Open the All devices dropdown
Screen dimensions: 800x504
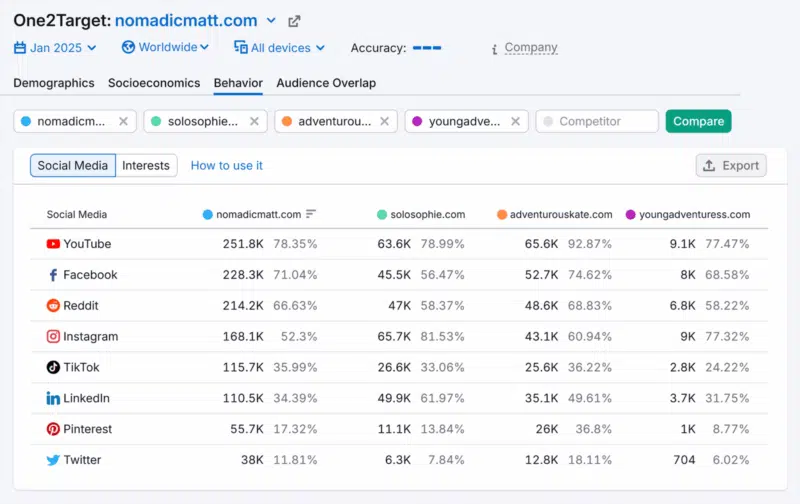(280, 47)
